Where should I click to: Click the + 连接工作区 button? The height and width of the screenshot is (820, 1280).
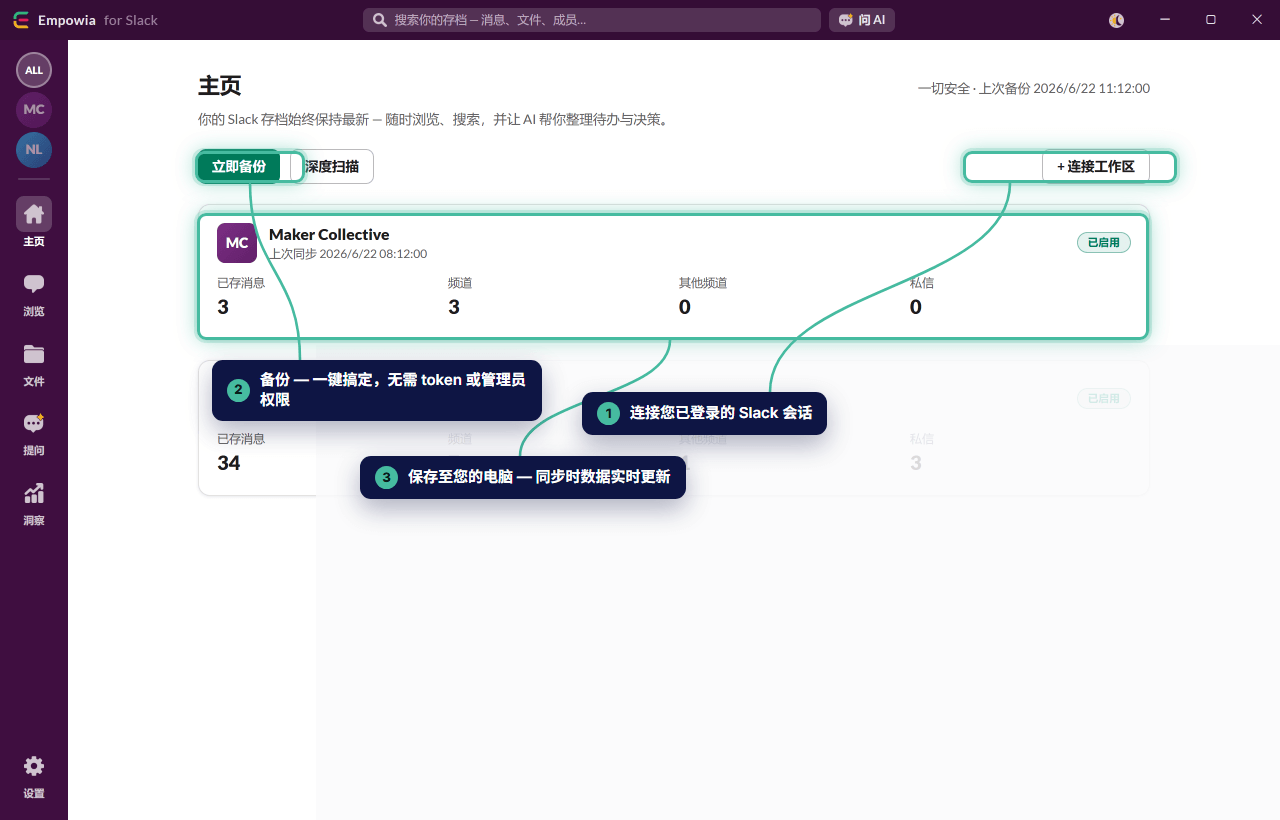tap(1096, 167)
